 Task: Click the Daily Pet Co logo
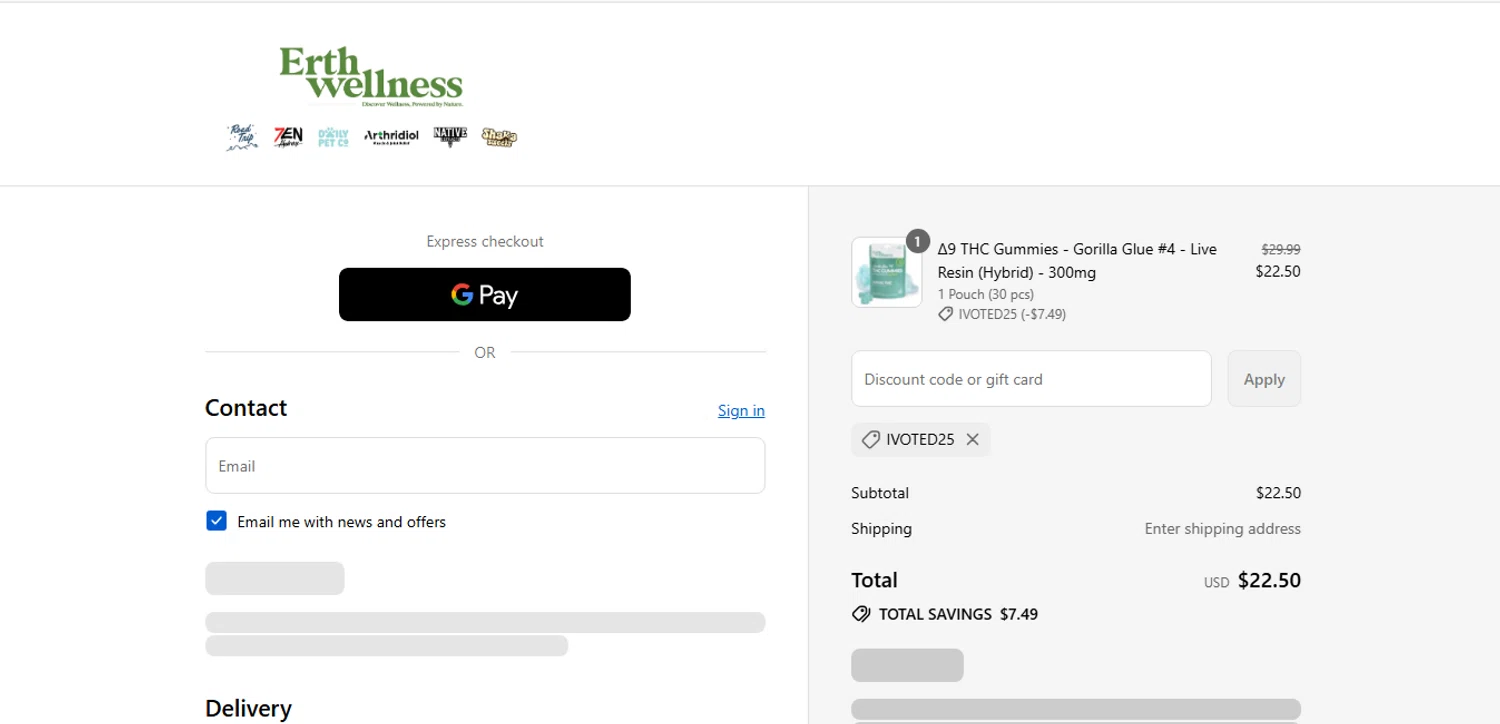coord(333,136)
